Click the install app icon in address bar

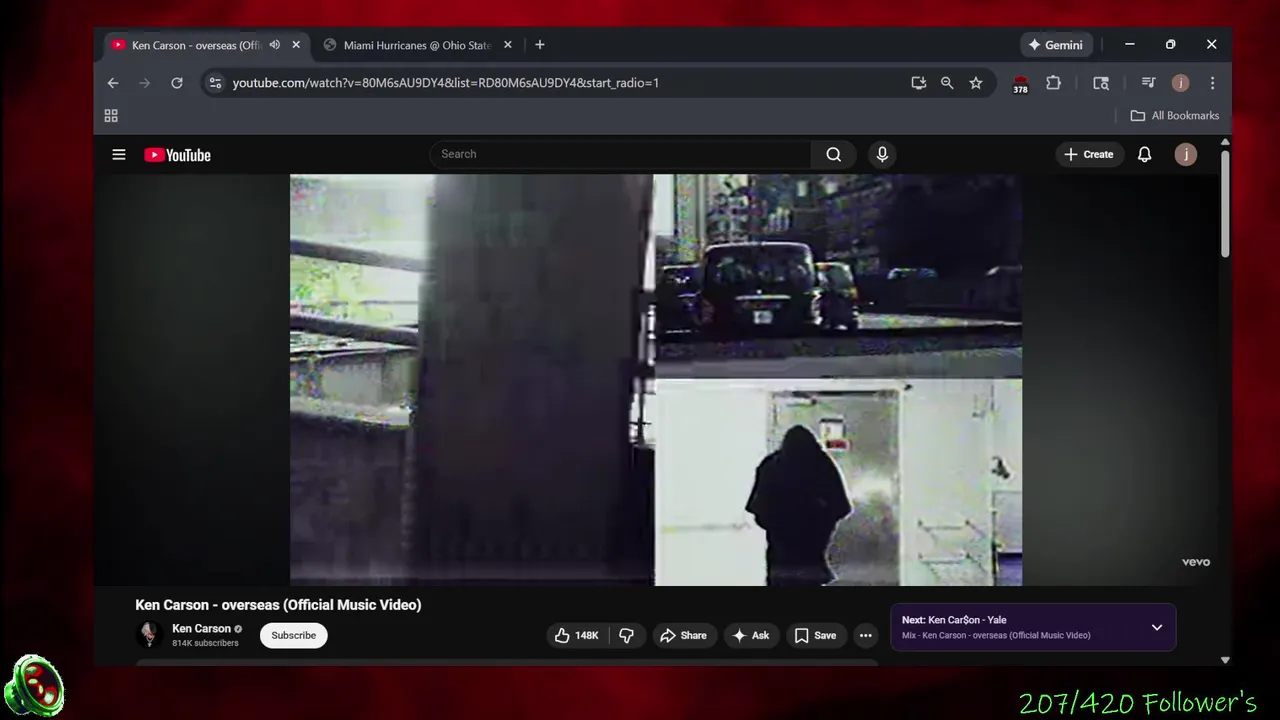pos(918,83)
